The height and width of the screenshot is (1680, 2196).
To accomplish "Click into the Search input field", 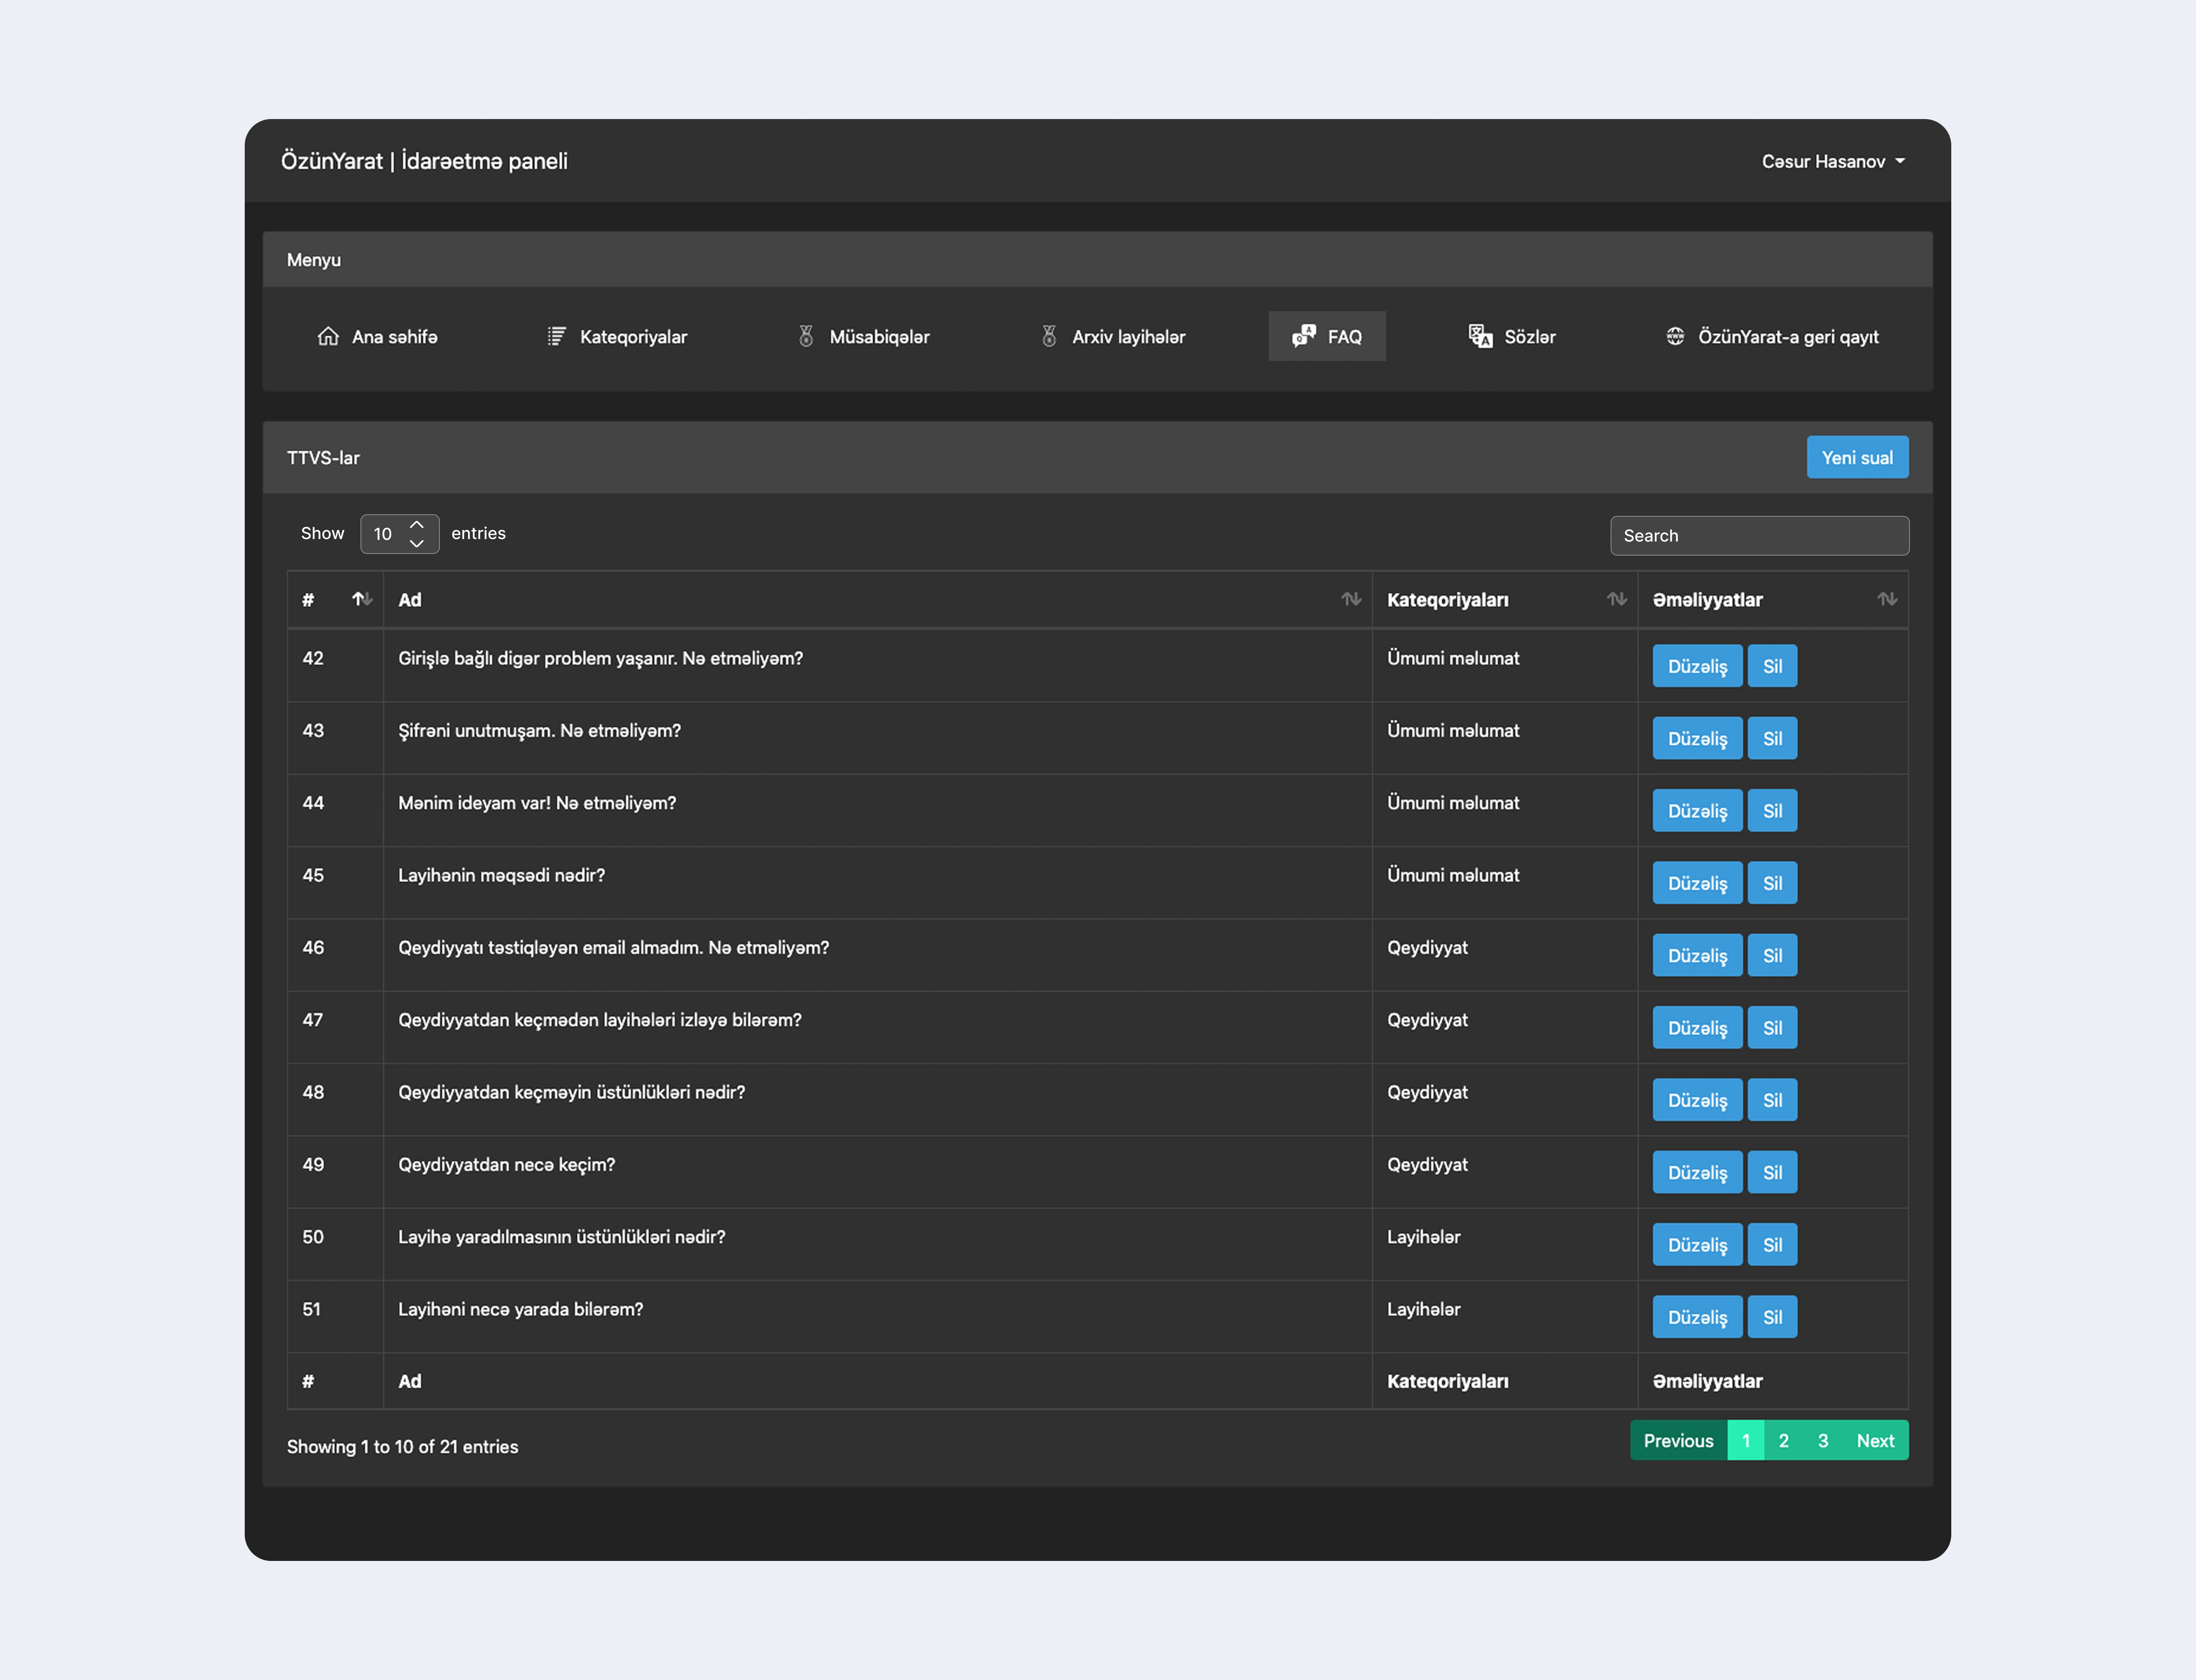I will click(x=1758, y=535).
